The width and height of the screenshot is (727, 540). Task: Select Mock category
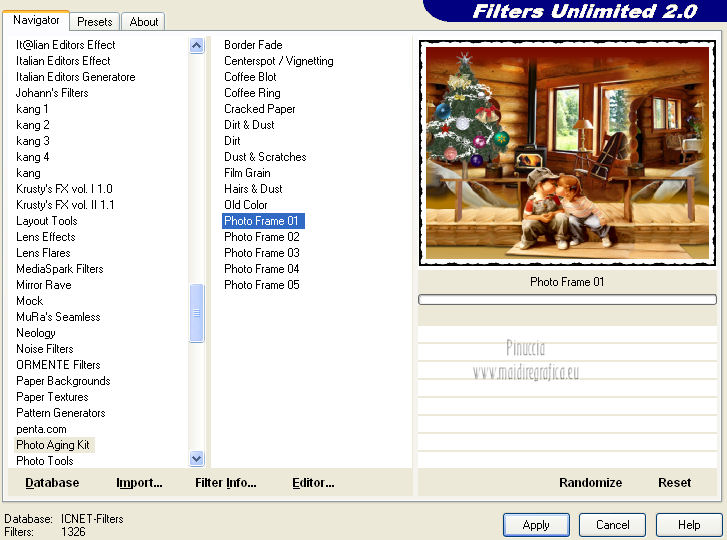click(29, 301)
